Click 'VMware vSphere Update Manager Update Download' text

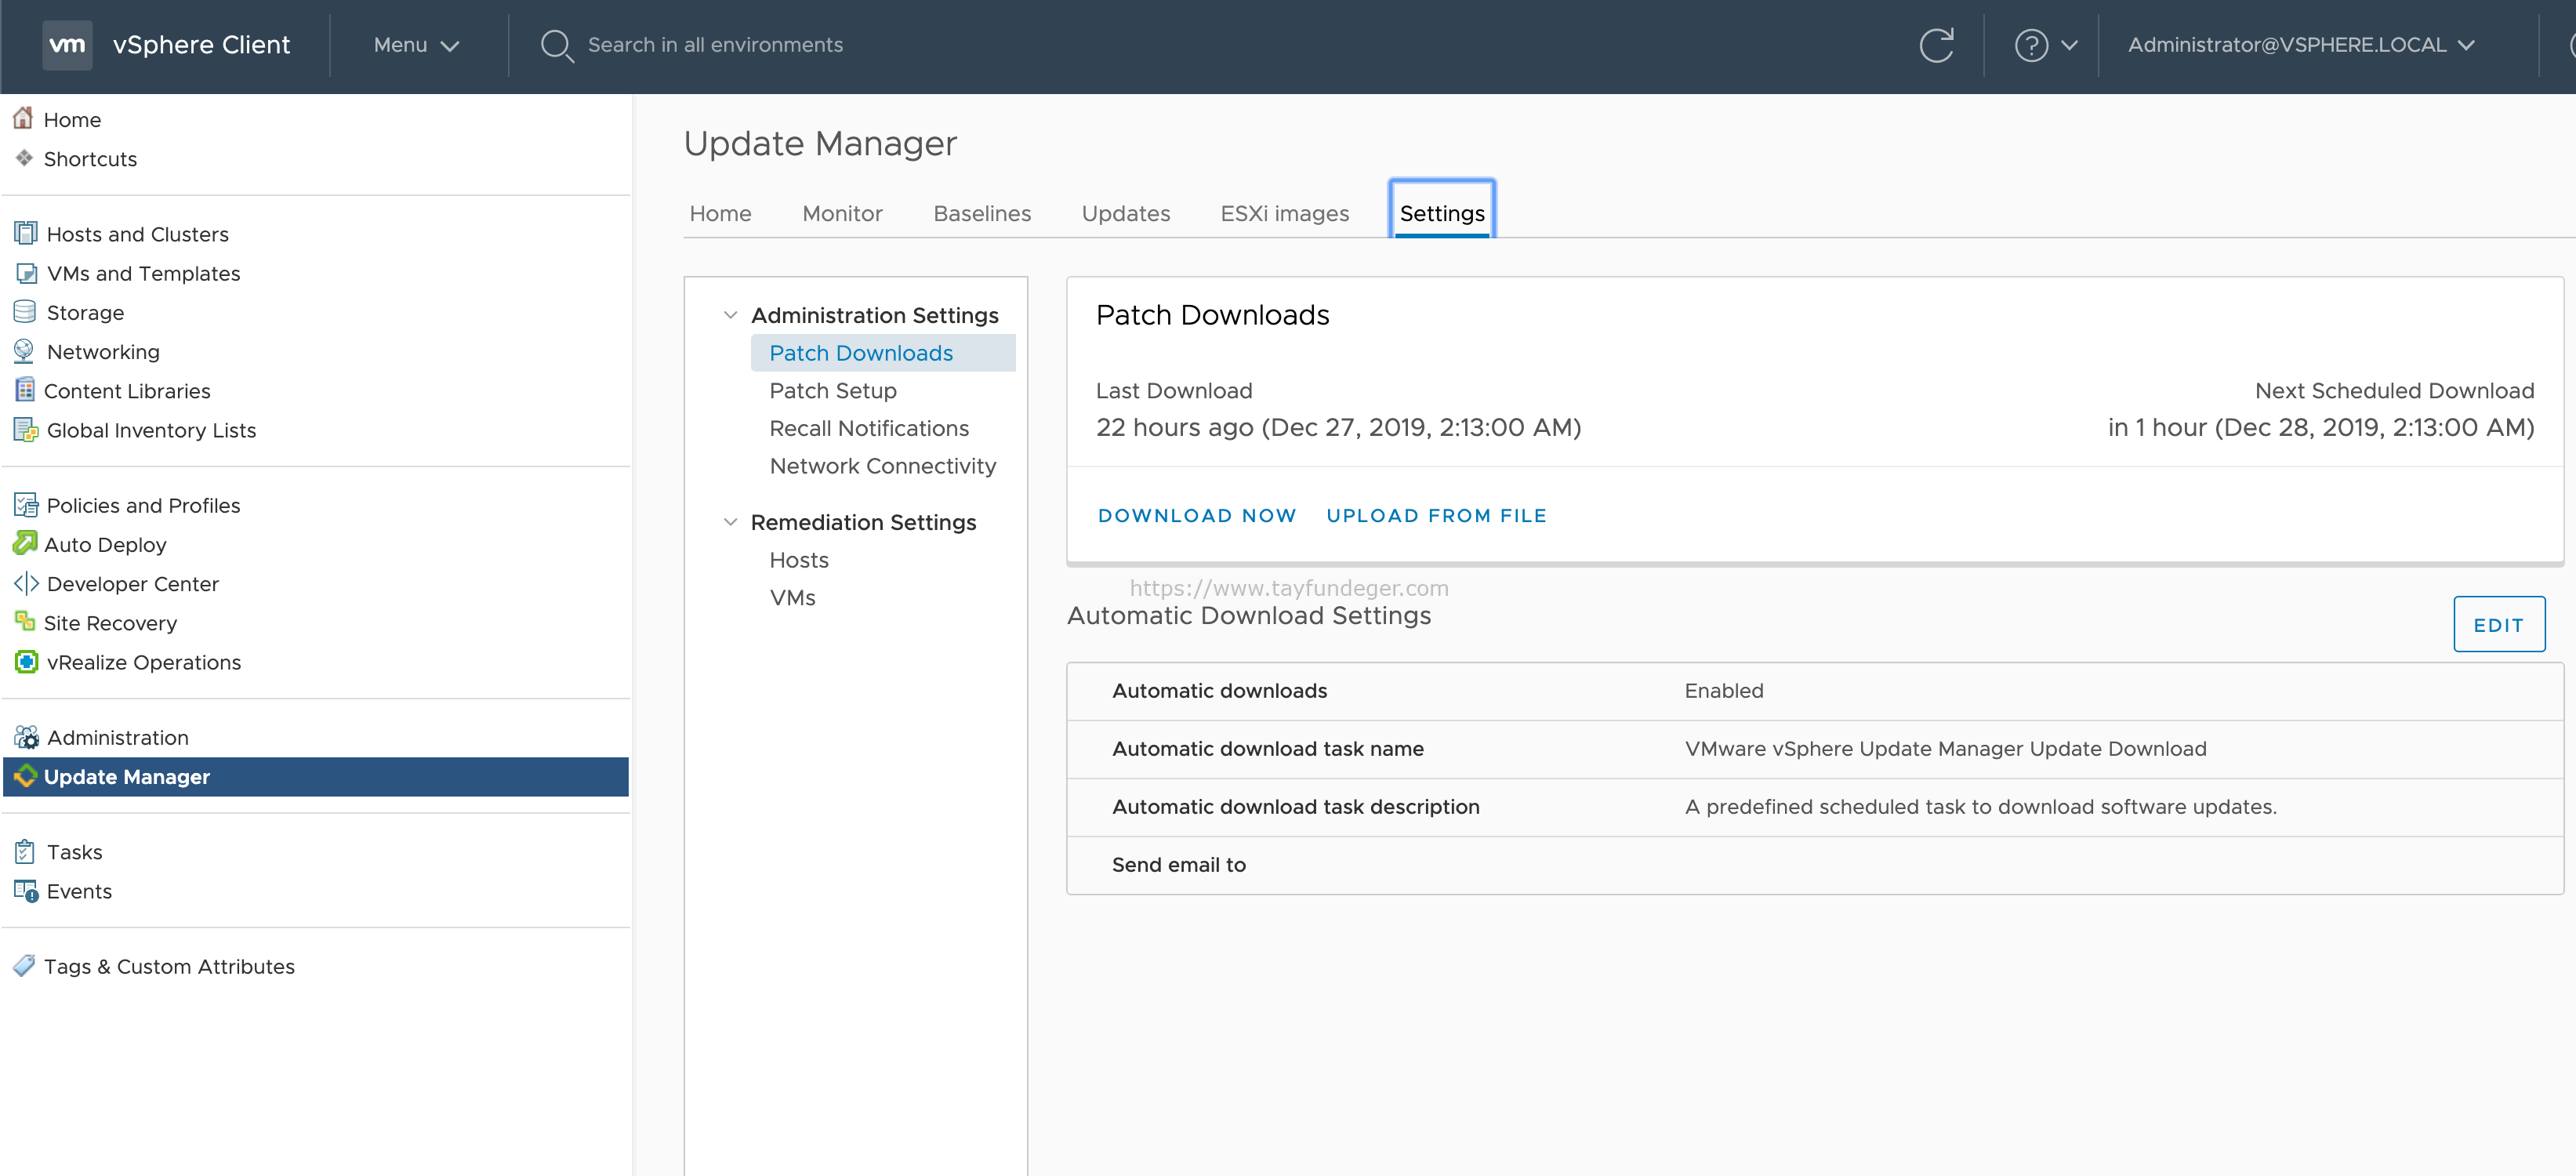click(1945, 749)
